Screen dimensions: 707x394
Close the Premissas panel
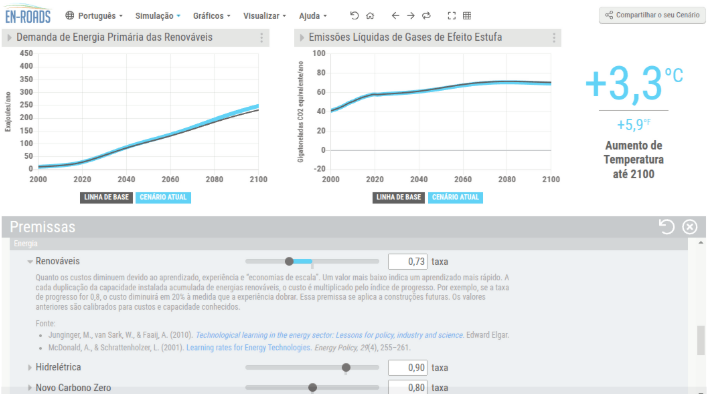click(x=690, y=226)
